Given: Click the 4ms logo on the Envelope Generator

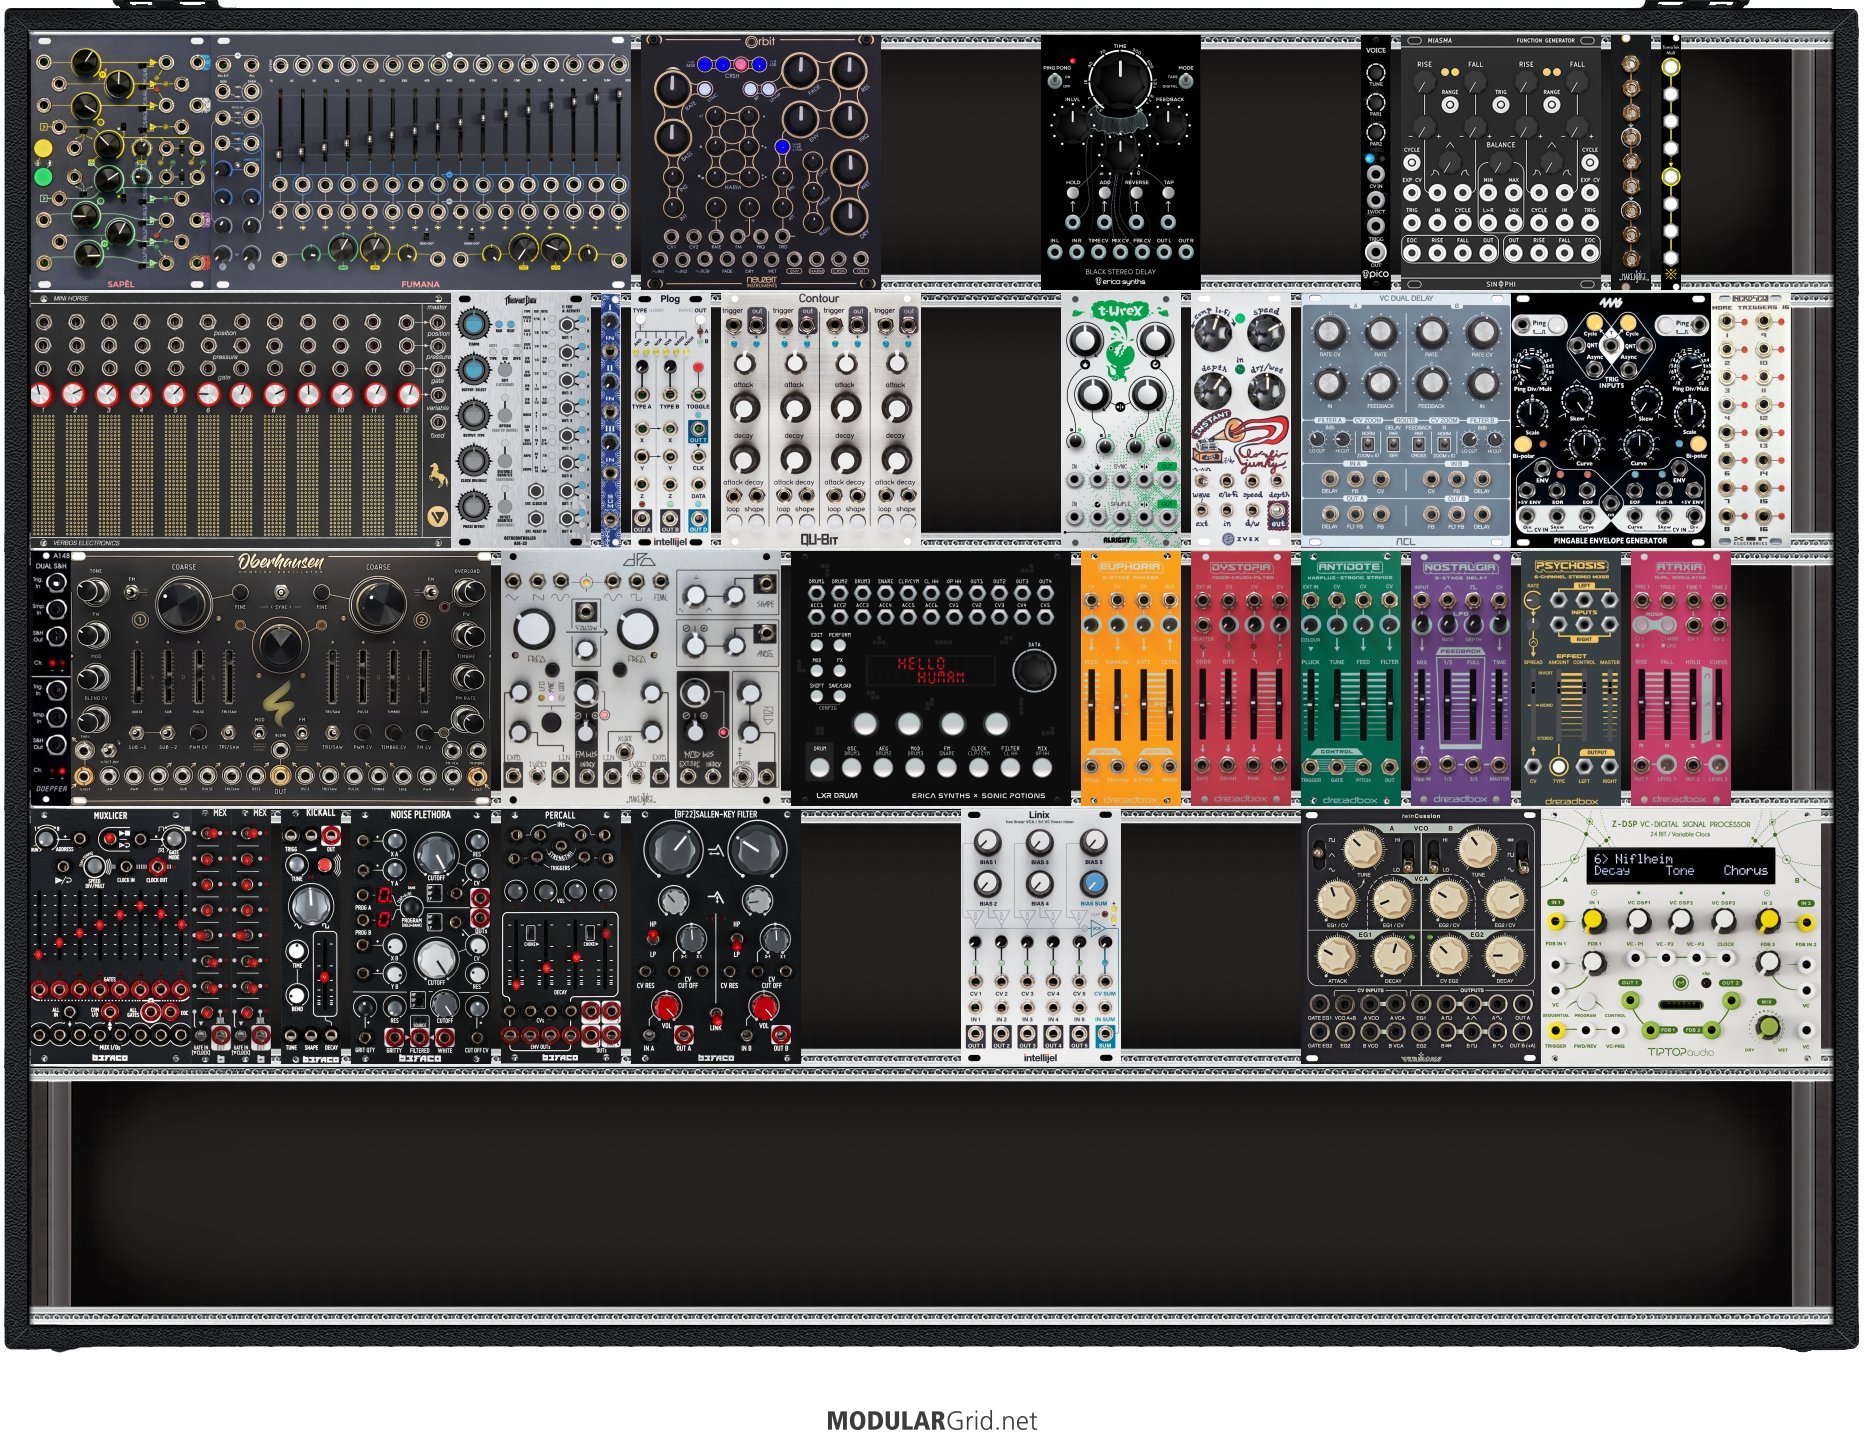Looking at the screenshot, I should click(x=1609, y=302).
